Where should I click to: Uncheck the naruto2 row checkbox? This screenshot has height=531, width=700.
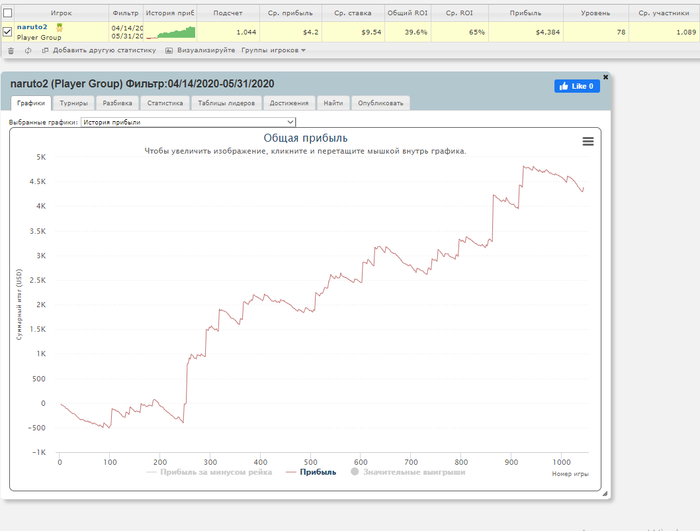tap(8, 32)
